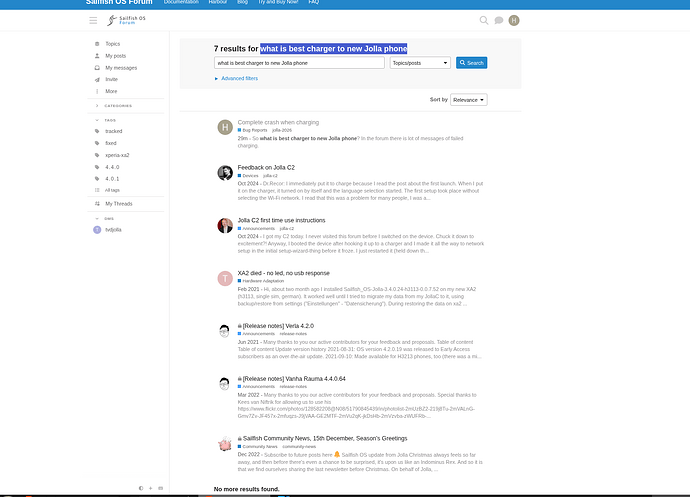Viewport: 690px width, 497px height.
Task: Click 'Community News' category badge
Action: pyautogui.click(x=257, y=446)
